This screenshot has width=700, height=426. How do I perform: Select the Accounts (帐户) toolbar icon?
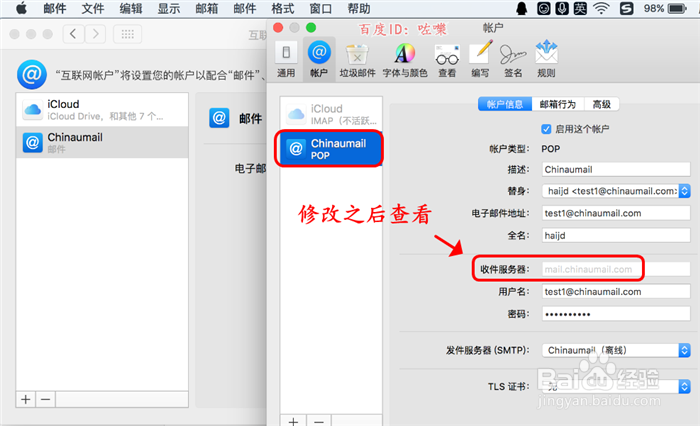coord(319,59)
